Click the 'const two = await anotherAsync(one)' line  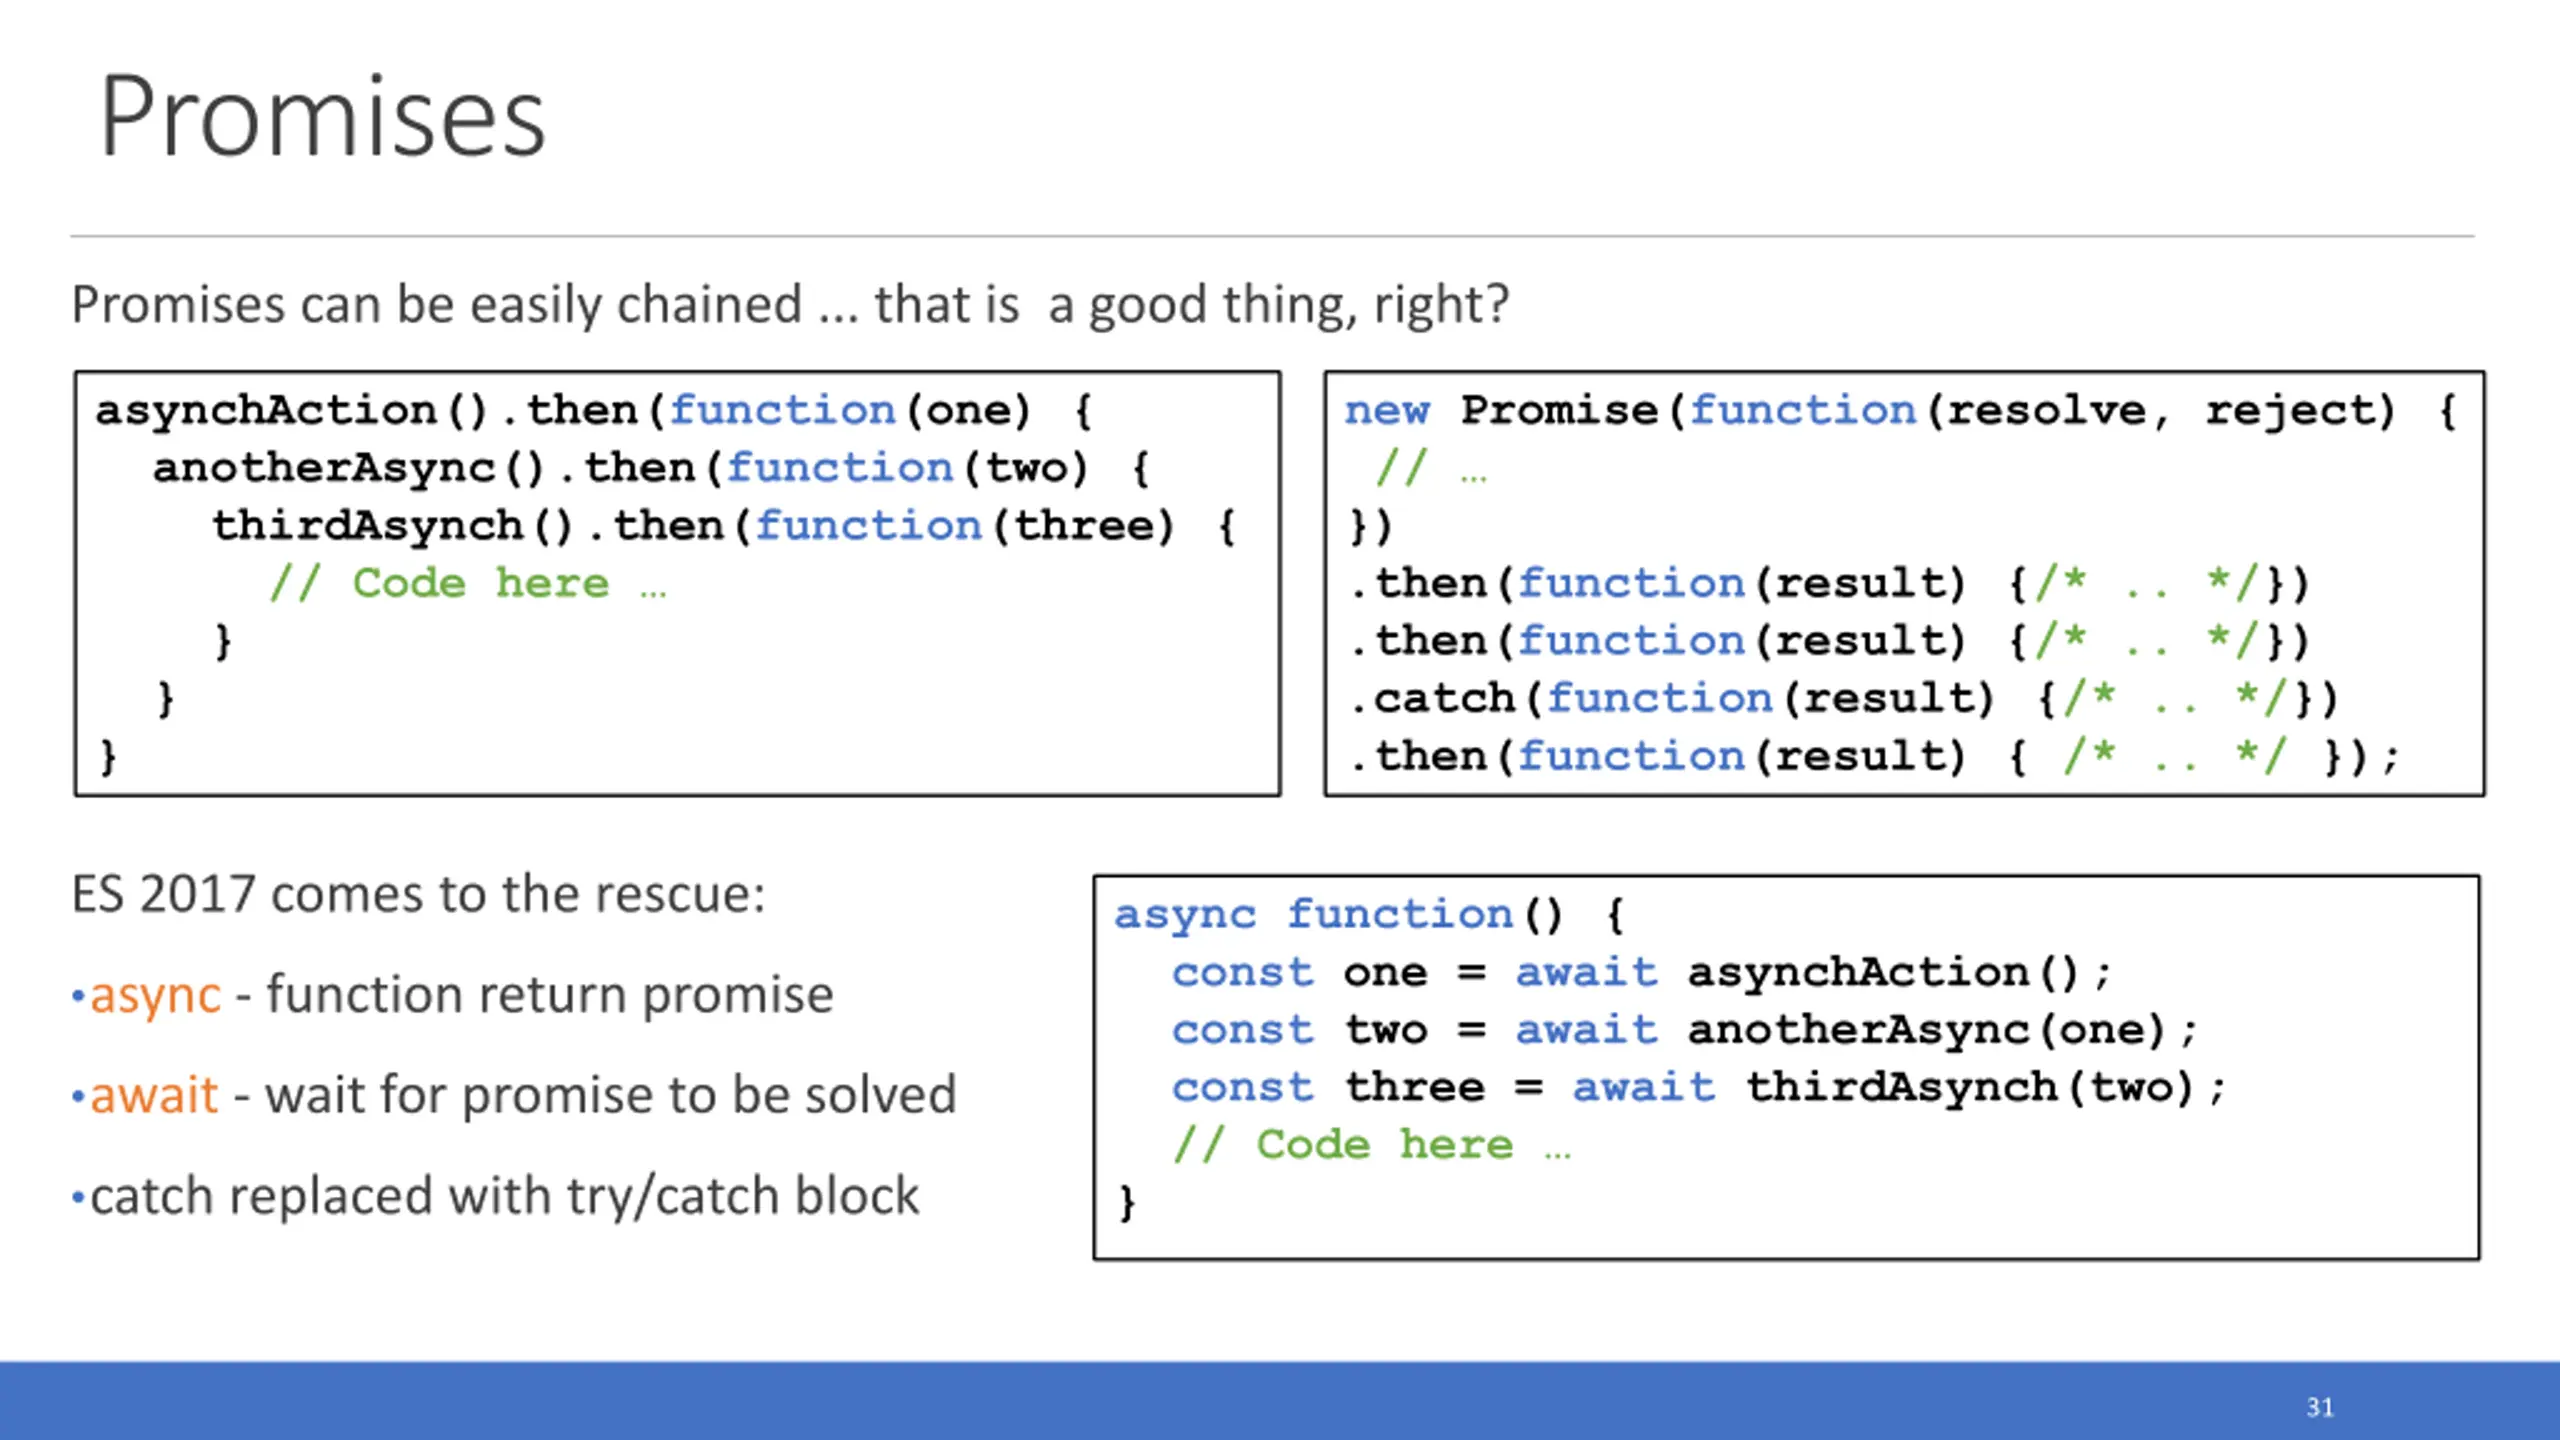coord(1685,1030)
